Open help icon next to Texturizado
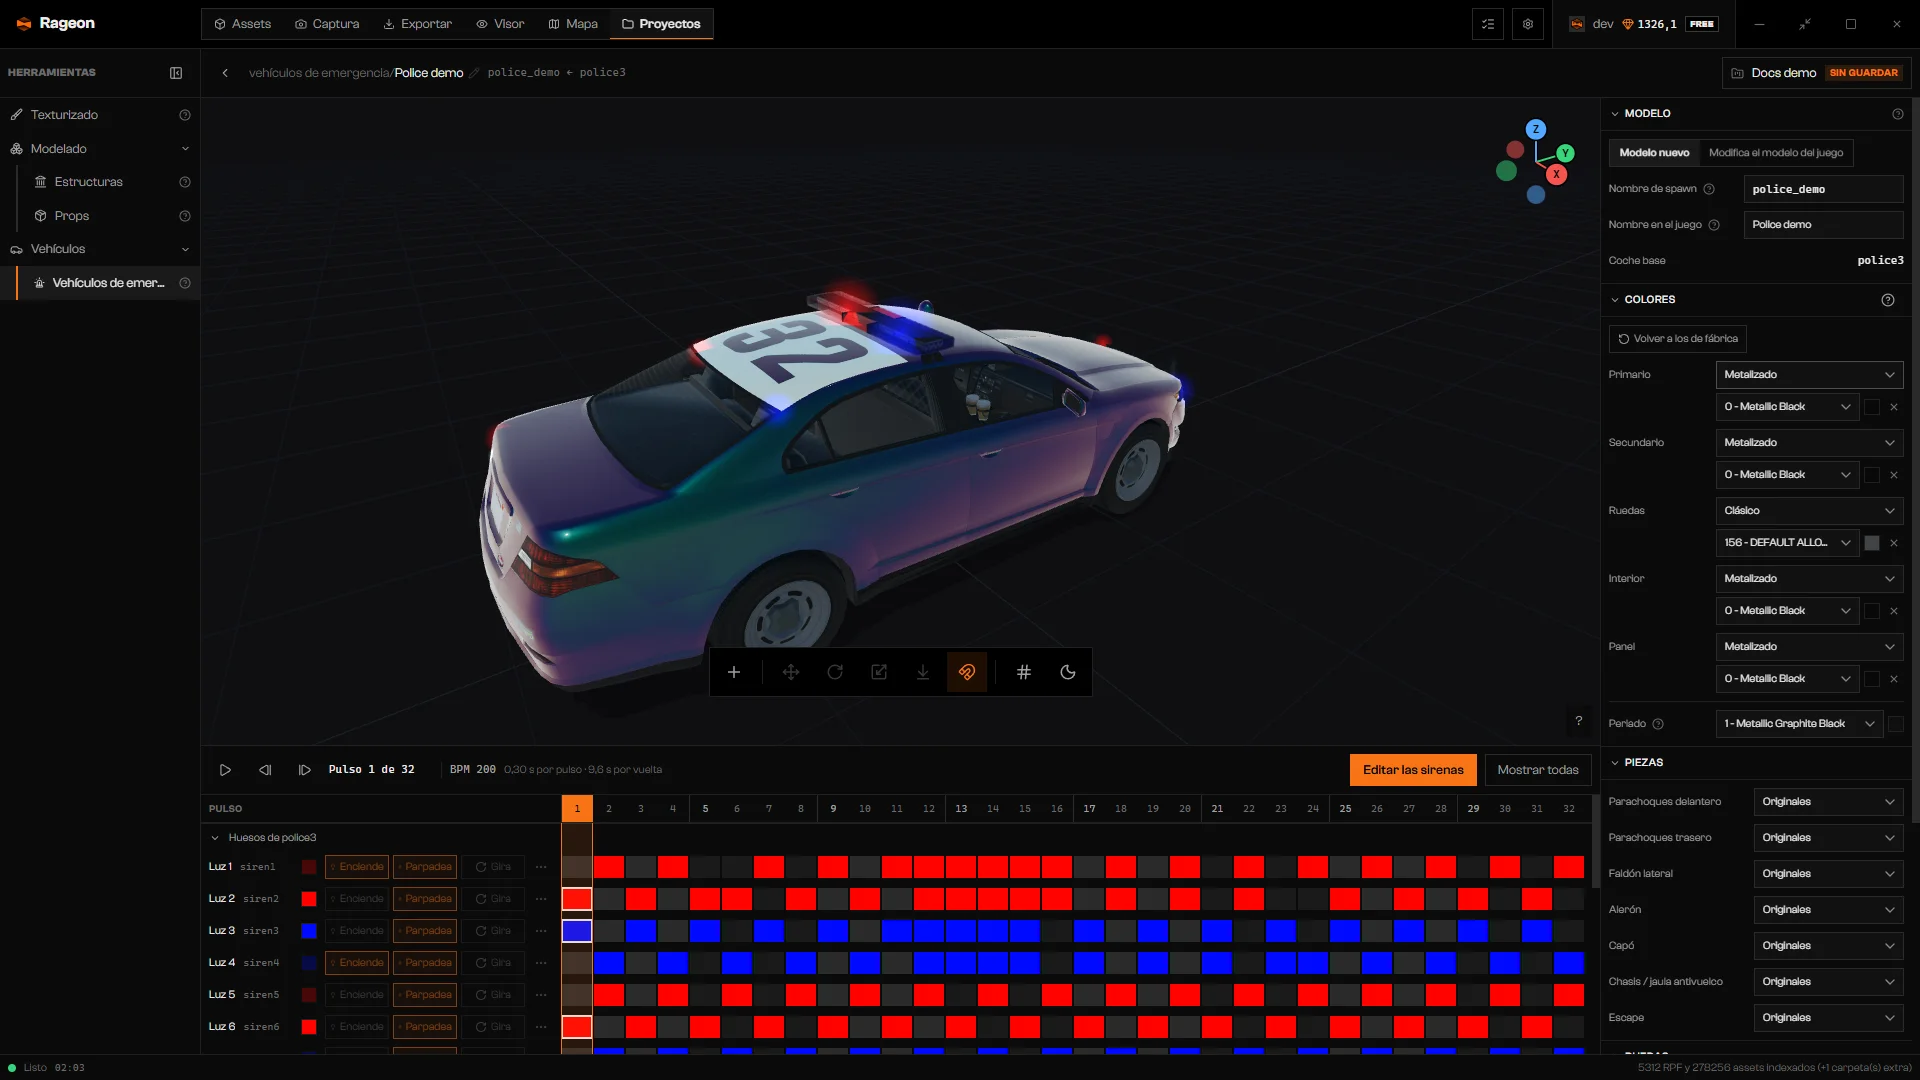This screenshot has height=1080, width=1920. click(x=185, y=115)
